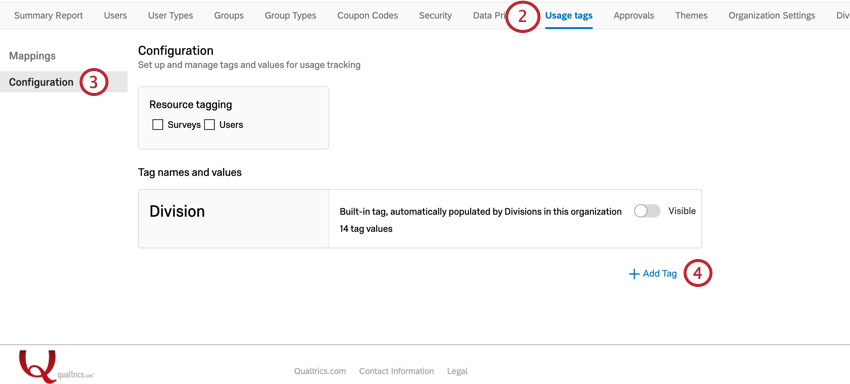Switch to the Approvals tab
This screenshot has width=850, height=384.
coord(634,16)
